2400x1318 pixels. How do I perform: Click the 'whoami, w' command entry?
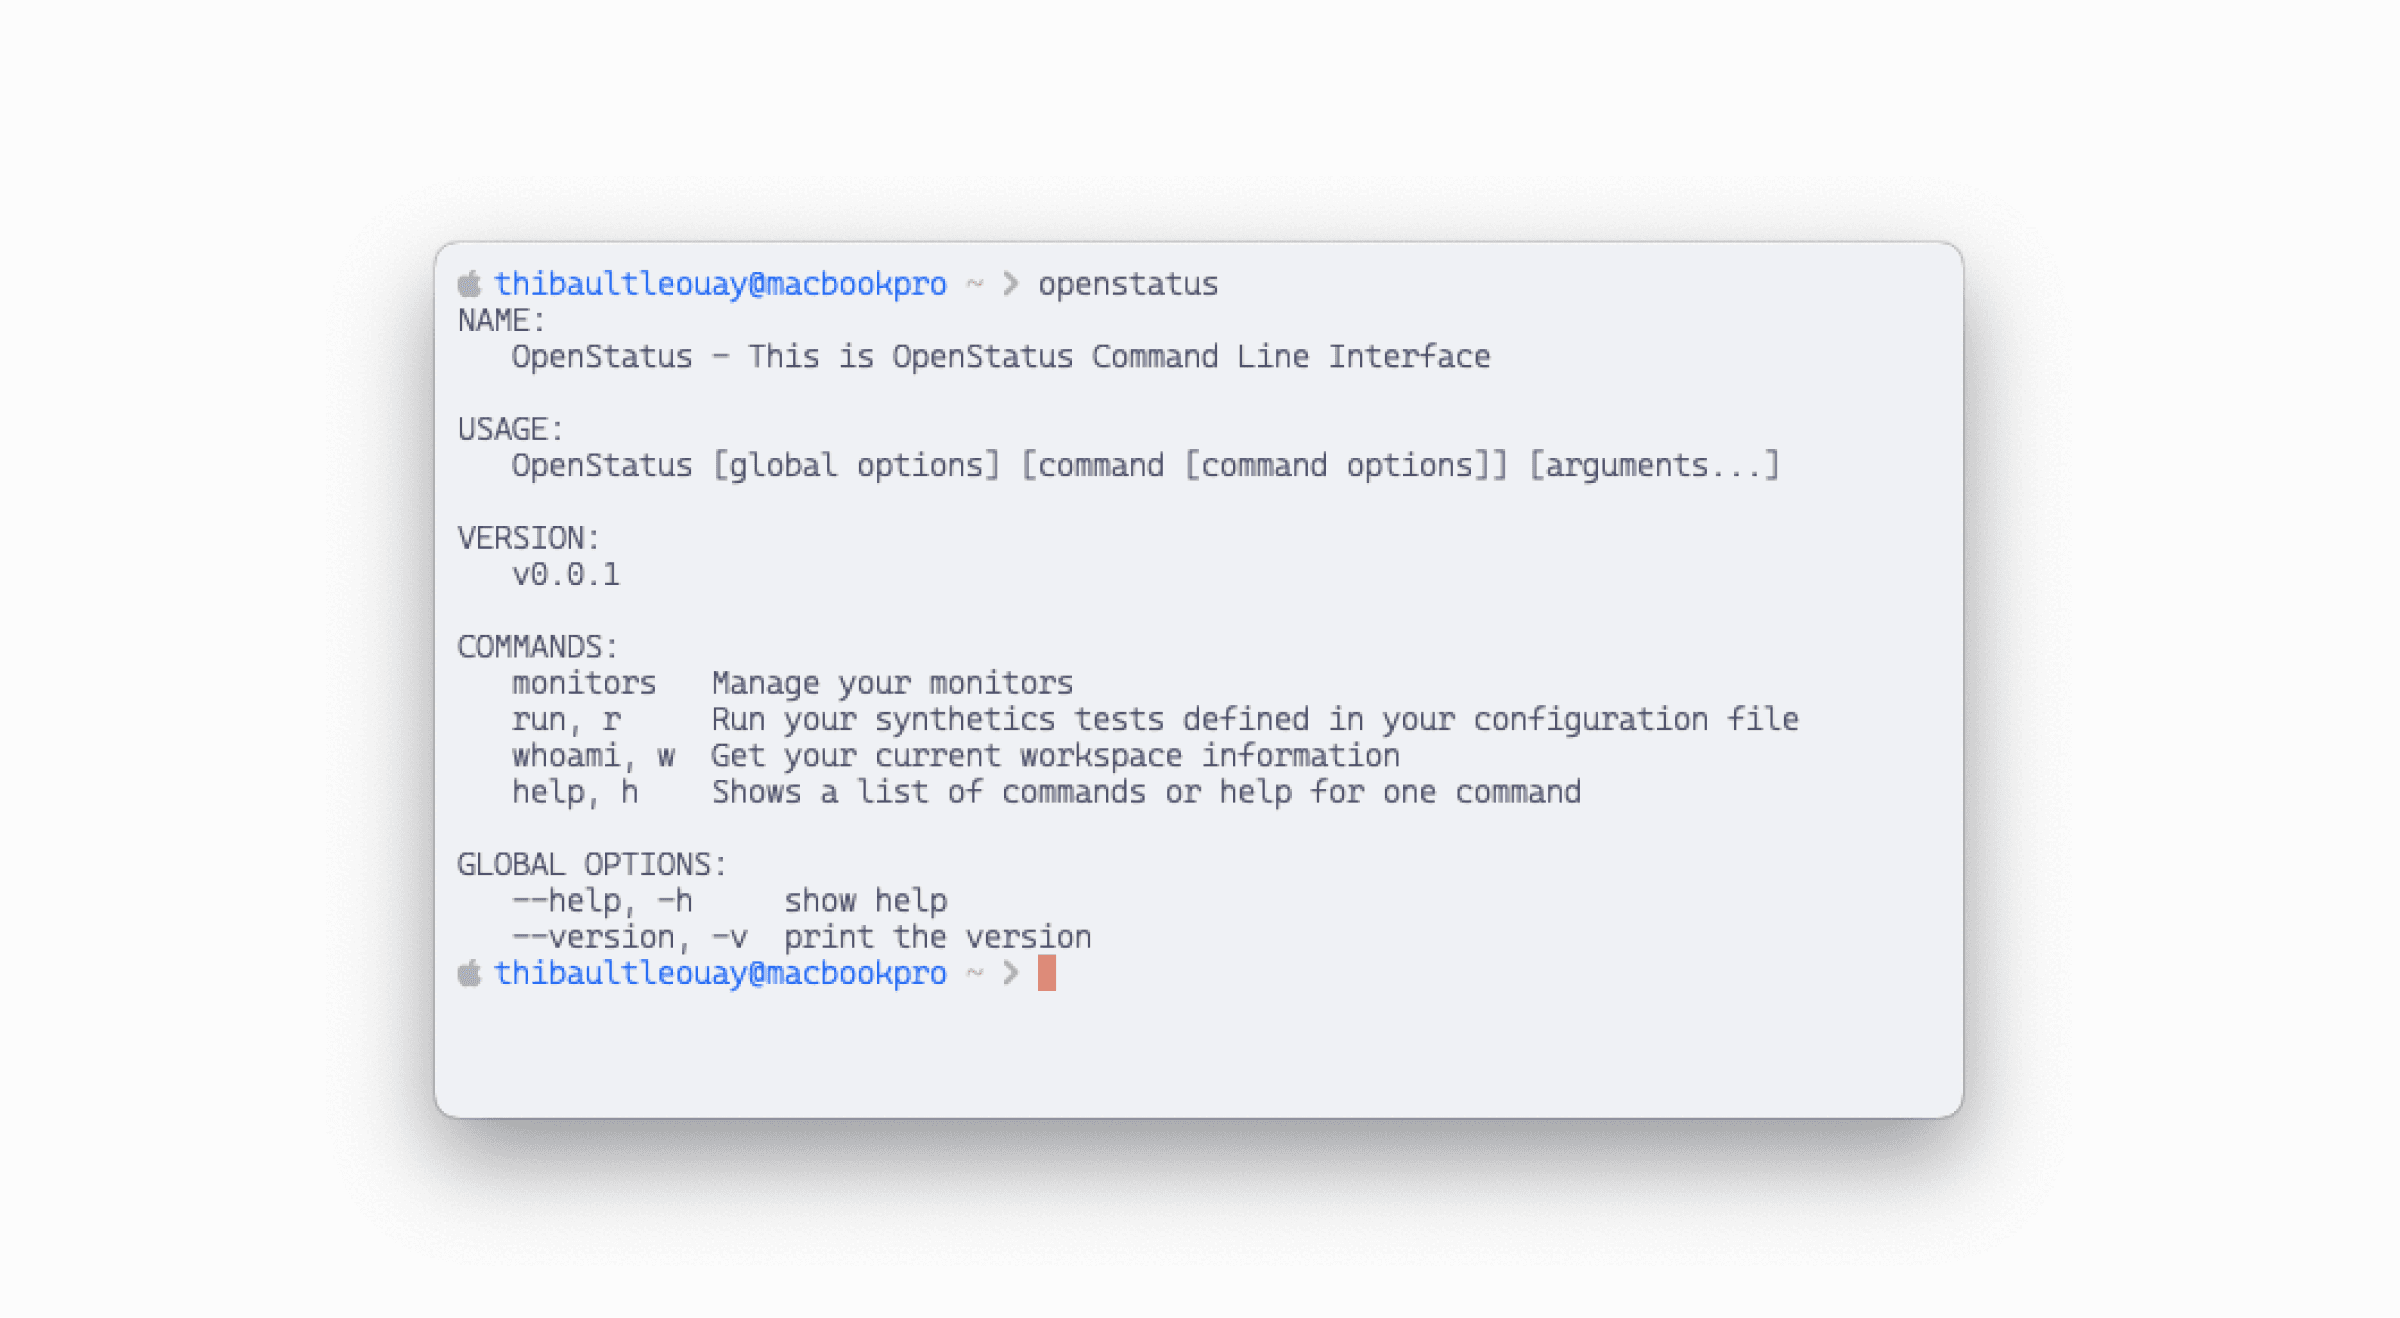(593, 756)
